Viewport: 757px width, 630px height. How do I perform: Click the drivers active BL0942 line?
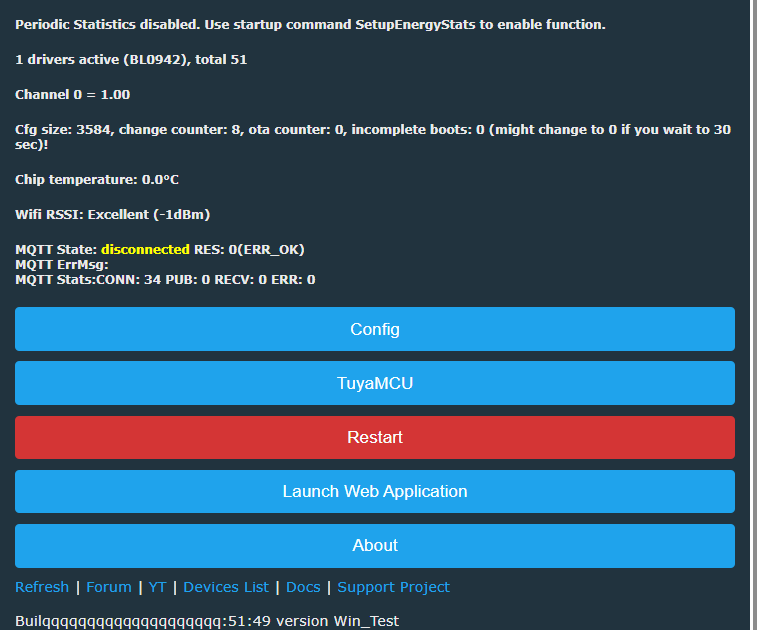tap(131, 59)
